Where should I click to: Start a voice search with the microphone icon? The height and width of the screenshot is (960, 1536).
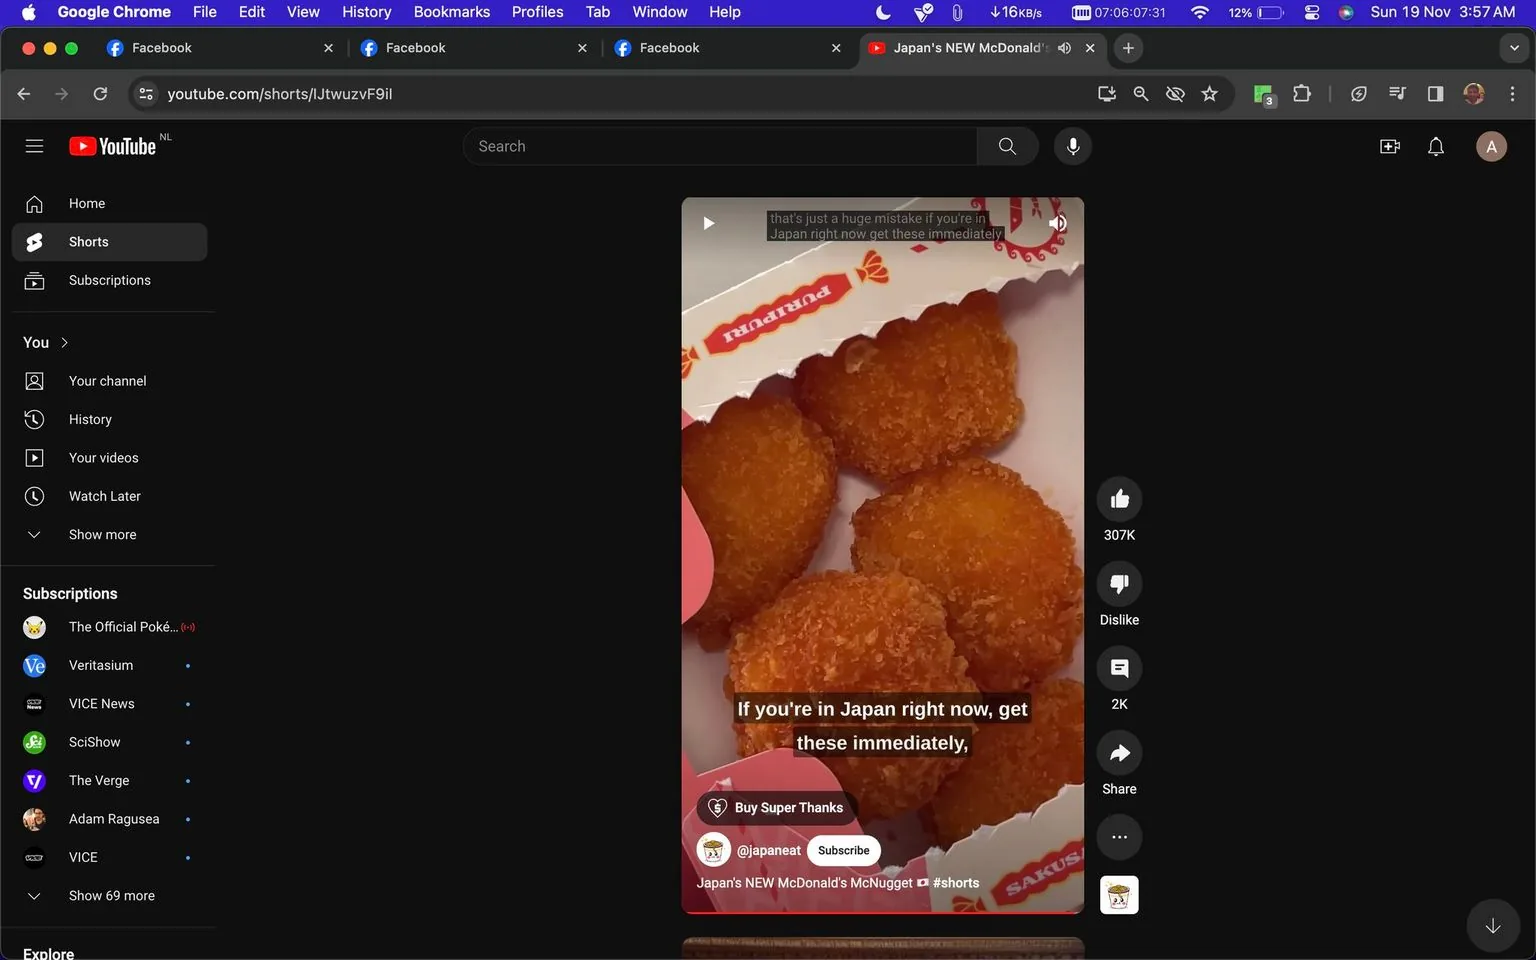(x=1071, y=145)
